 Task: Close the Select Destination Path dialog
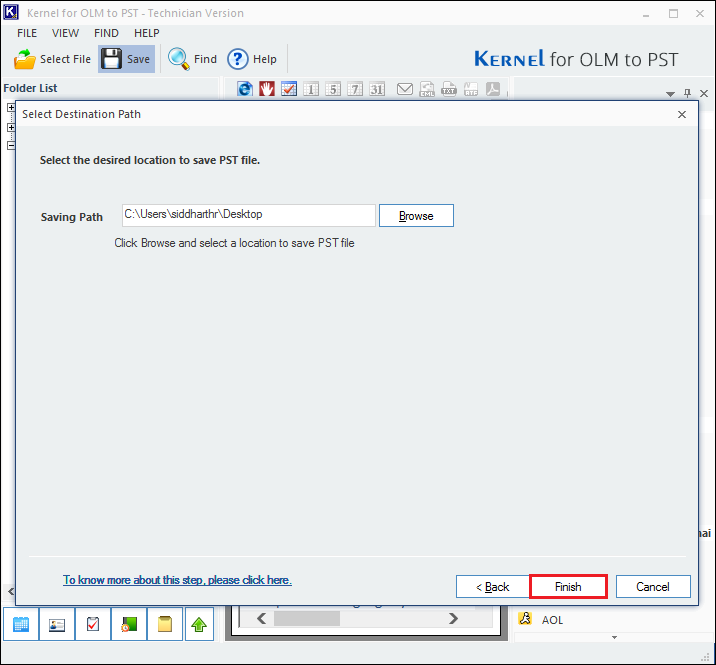pyautogui.click(x=682, y=115)
